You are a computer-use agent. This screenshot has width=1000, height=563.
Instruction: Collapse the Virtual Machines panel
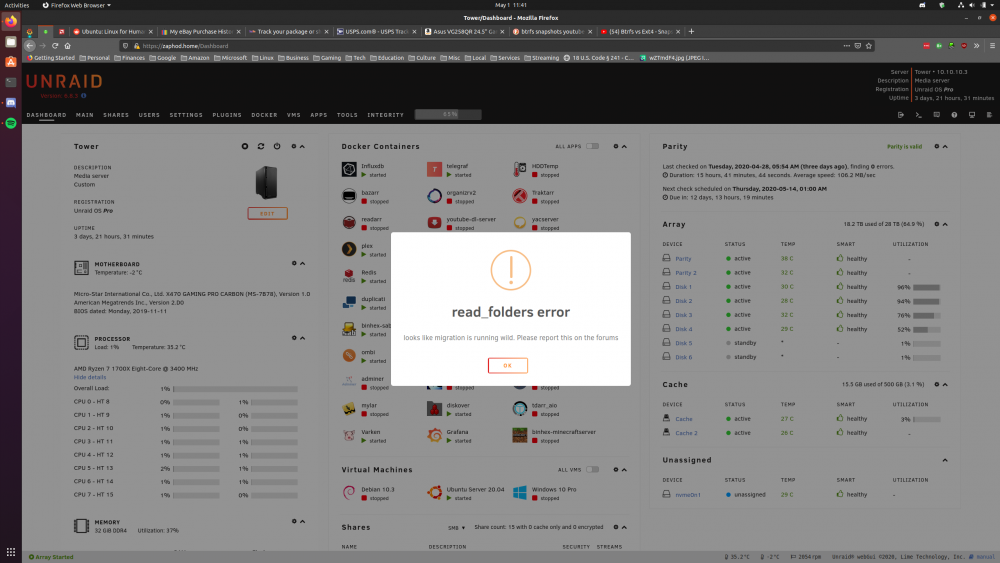click(624, 469)
